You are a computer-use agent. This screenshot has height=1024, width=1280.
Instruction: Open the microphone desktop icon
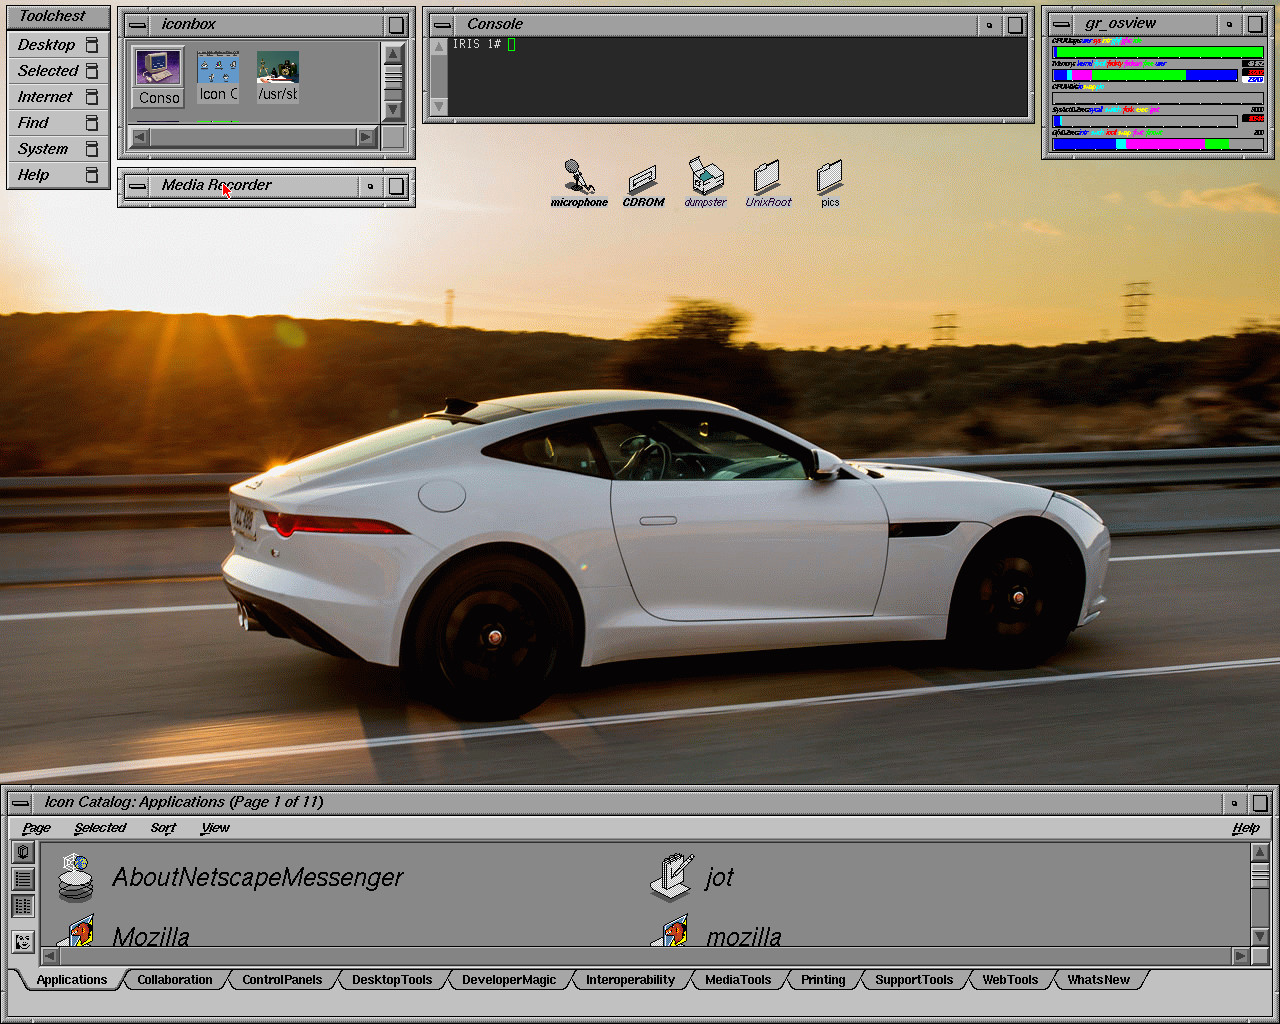click(x=578, y=178)
